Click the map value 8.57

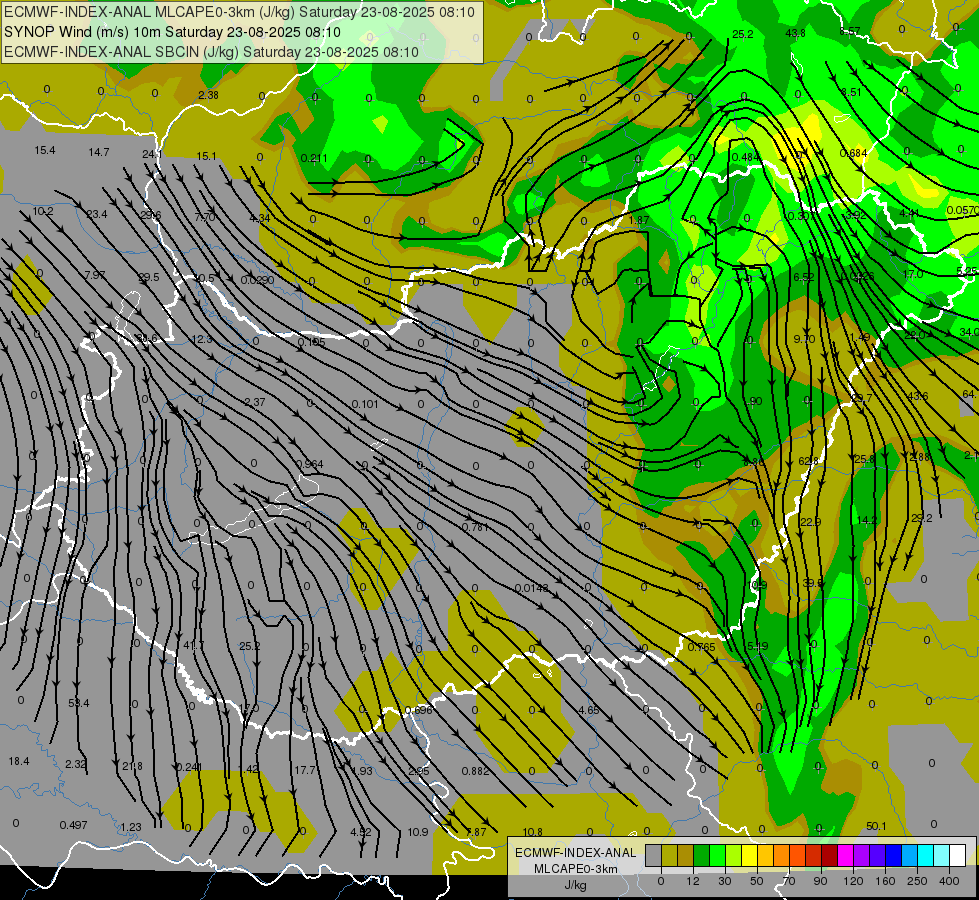click(x=850, y=31)
